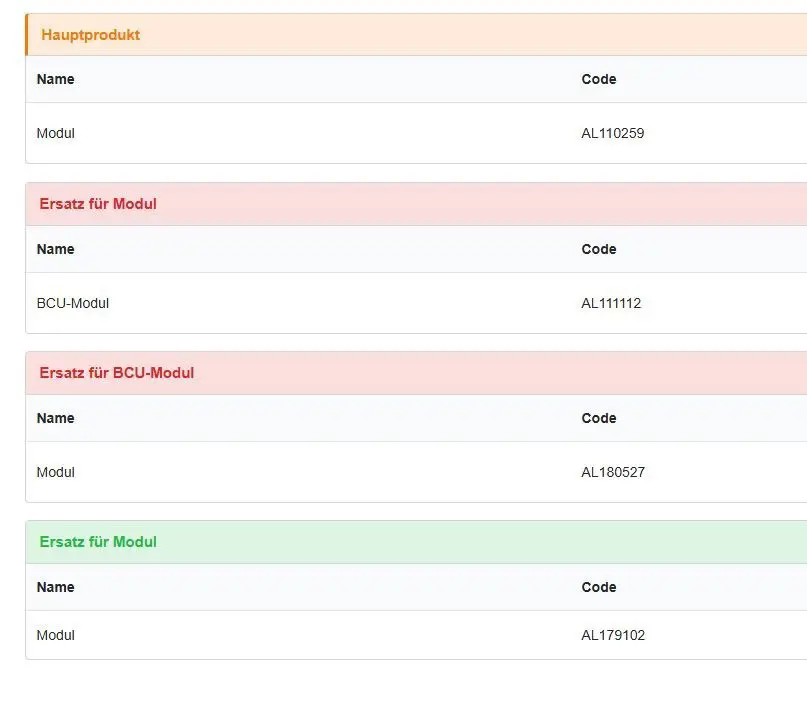
Task: Click Code header above AL111112
Action: pyautogui.click(x=599, y=249)
